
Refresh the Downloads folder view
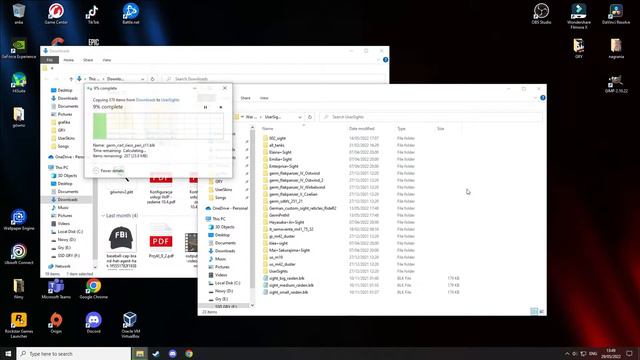[x=153, y=79]
